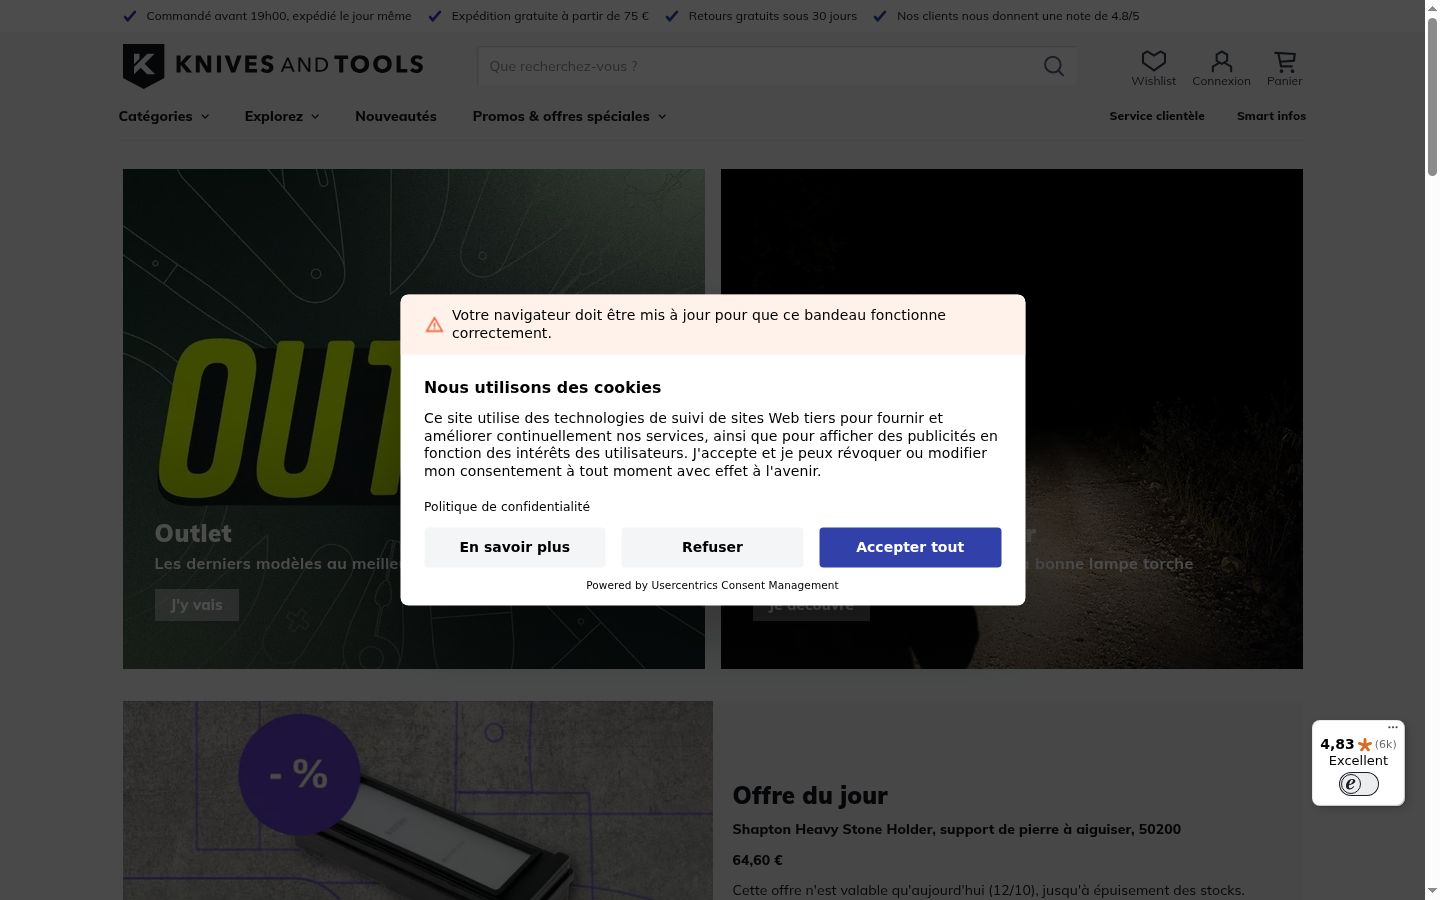Click the Trusted Shops e-seal icon

1358,784
